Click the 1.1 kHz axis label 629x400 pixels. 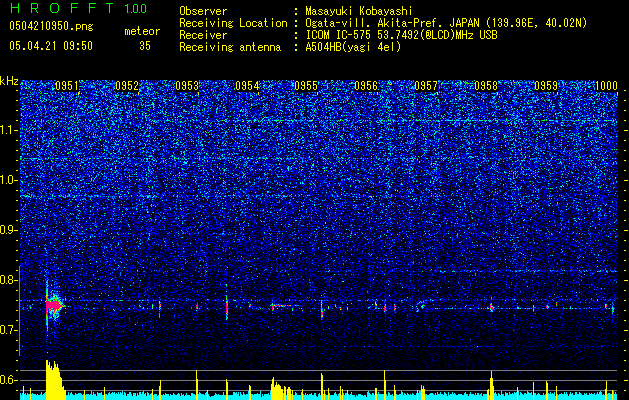coord(9,130)
